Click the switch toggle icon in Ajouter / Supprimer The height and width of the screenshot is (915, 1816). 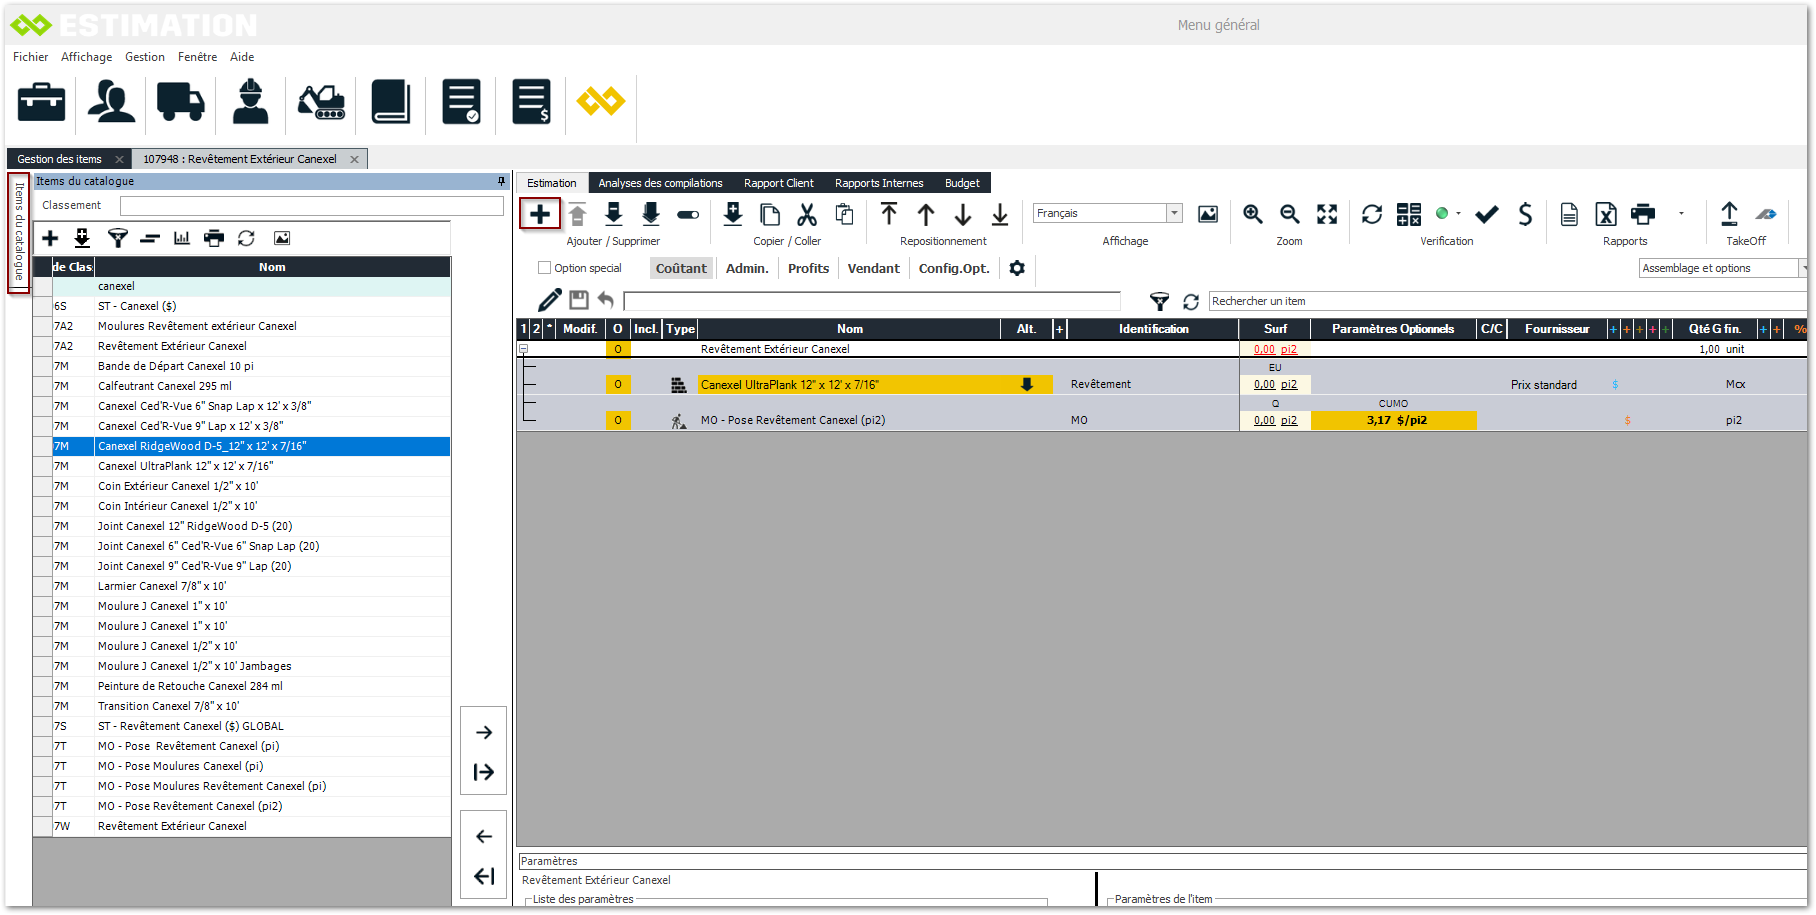pos(688,214)
